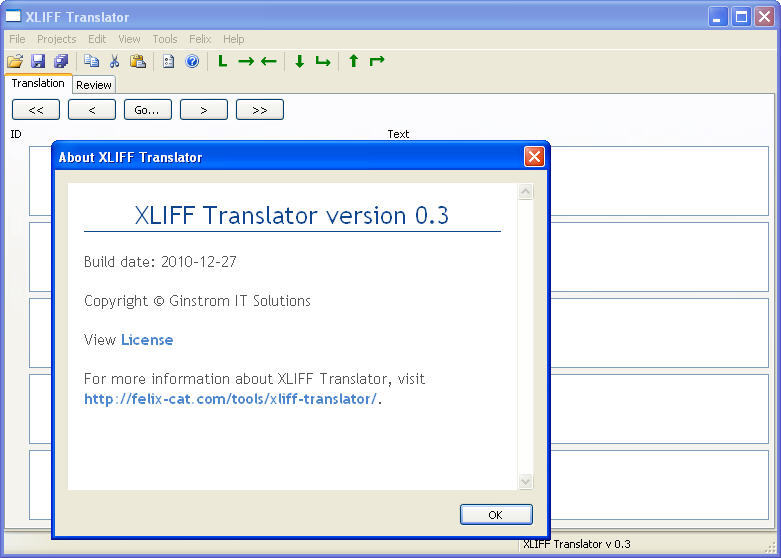Viewport: 781px width, 558px height.
Task: Click the Copy toolbar icon
Action: [91, 61]
